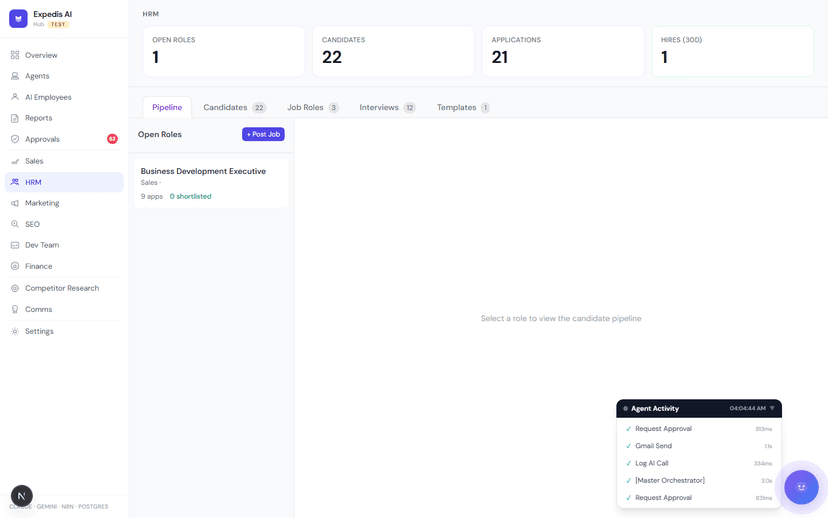Screen dimensions: 828x518
Task: Click the Hires (30D) stat card
Action: [732, 51]
